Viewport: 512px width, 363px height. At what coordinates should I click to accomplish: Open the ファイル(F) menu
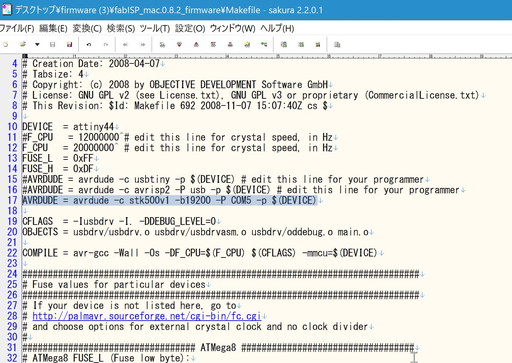click(17, 29)
